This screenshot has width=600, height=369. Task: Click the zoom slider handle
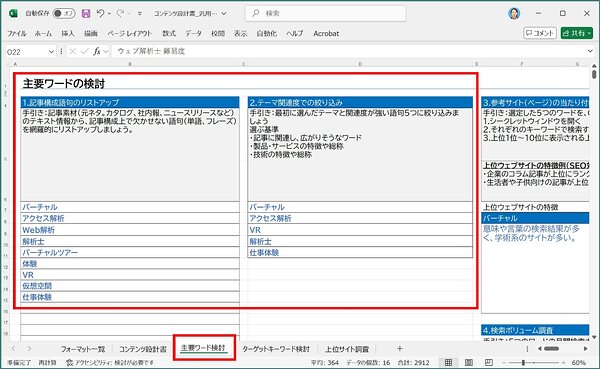pyautogui.click(x=523, y=362)
